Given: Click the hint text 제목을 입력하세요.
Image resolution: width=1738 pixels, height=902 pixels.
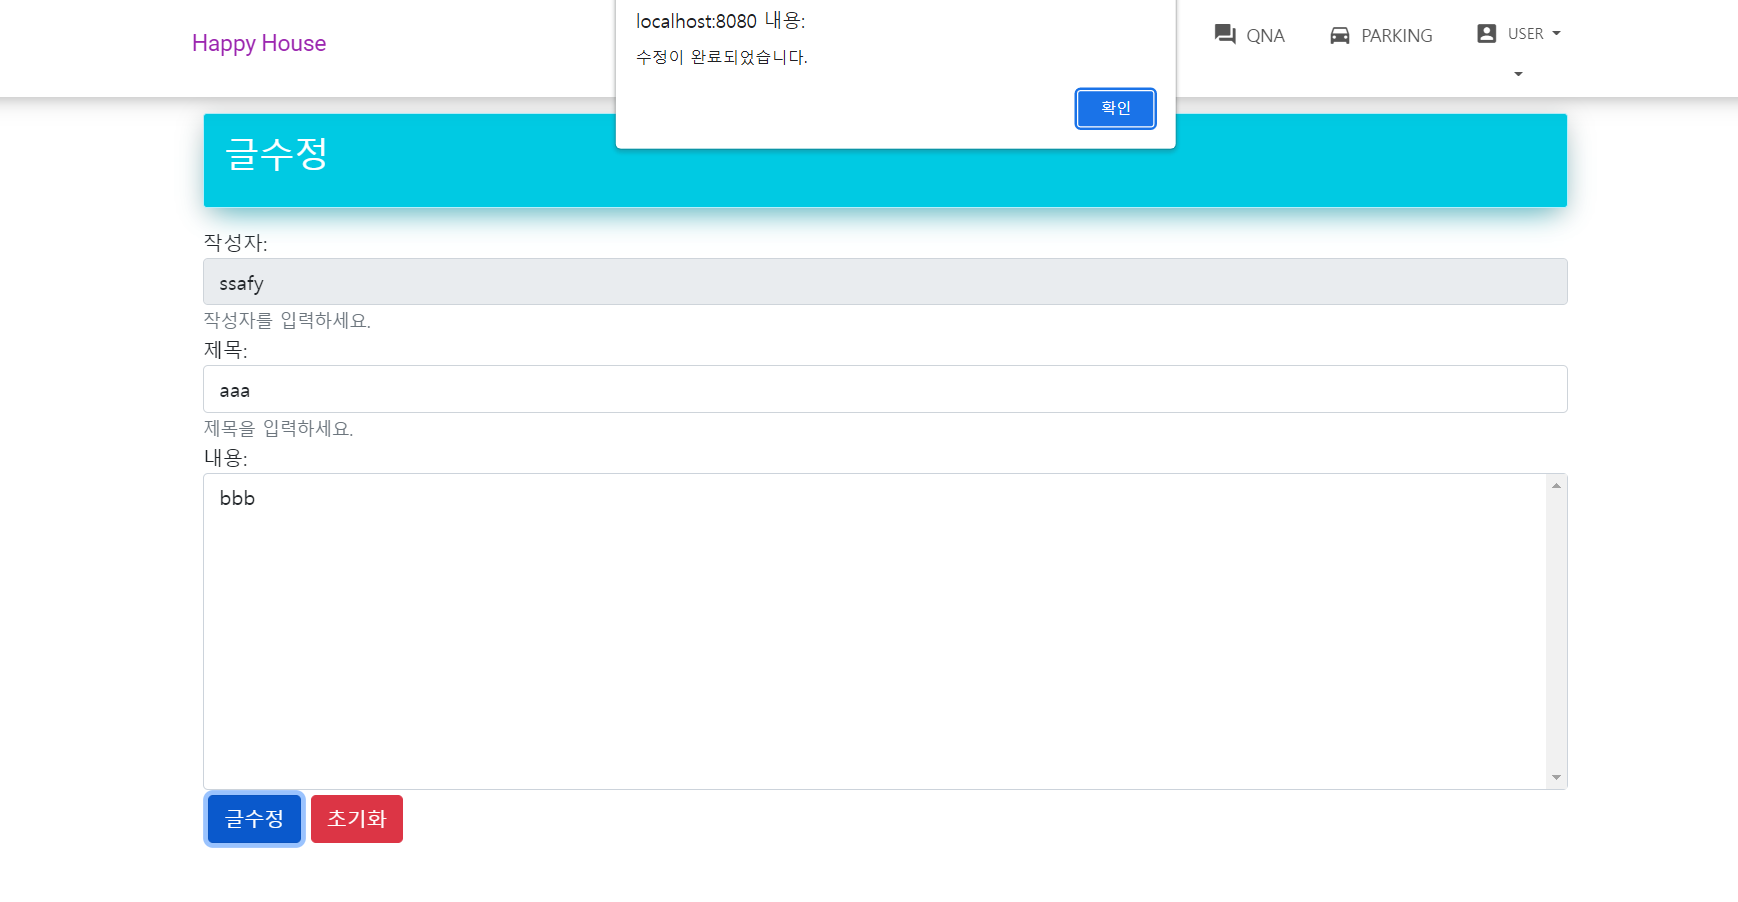Looking at the screenshot, I should pyautogui.click(x=278, y=428).
